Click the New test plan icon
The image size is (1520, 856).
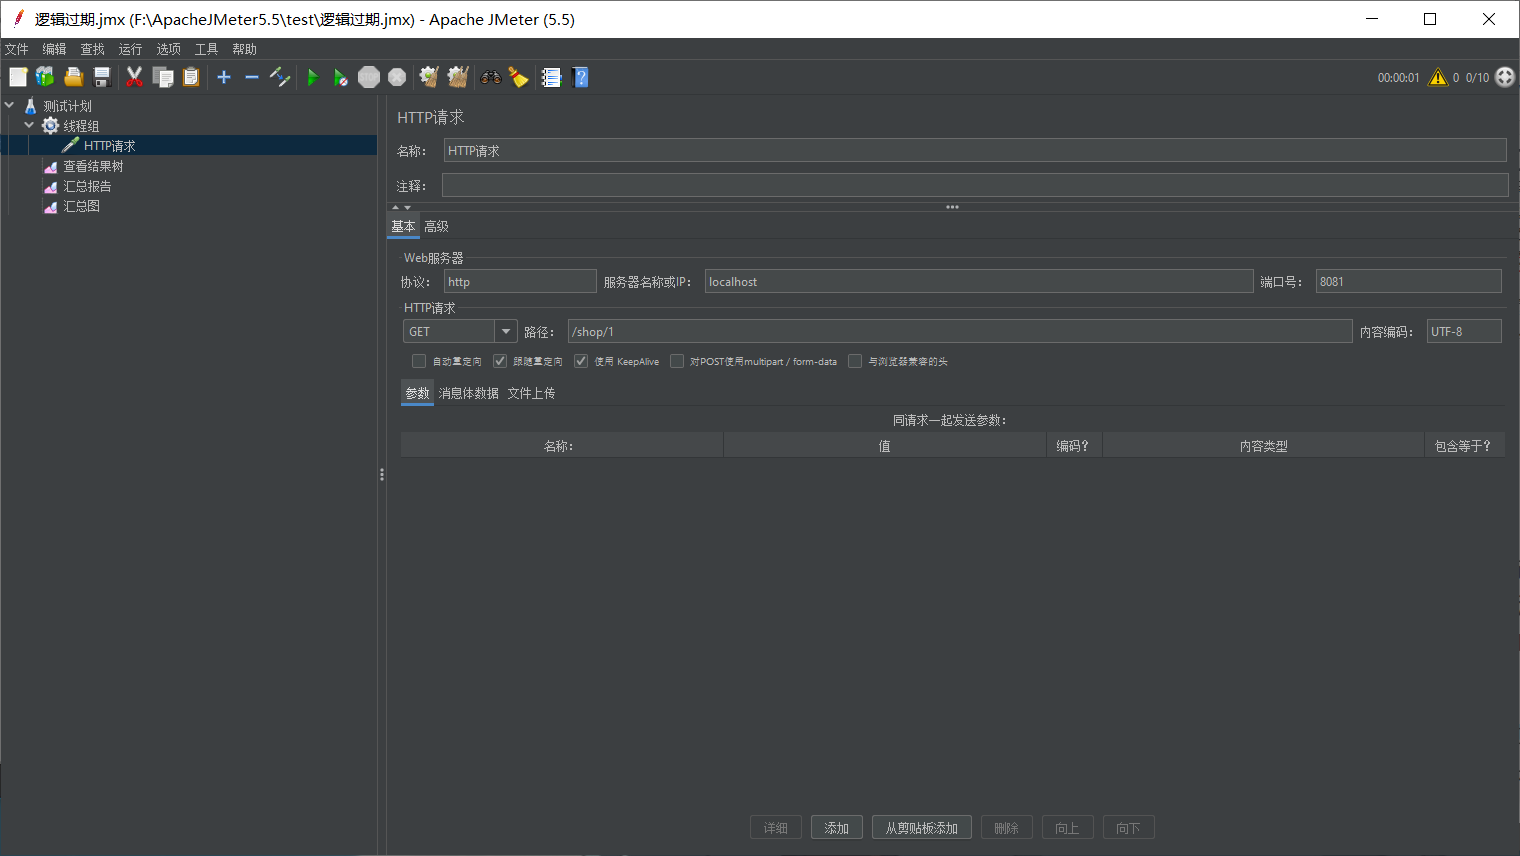pos(18,77)
